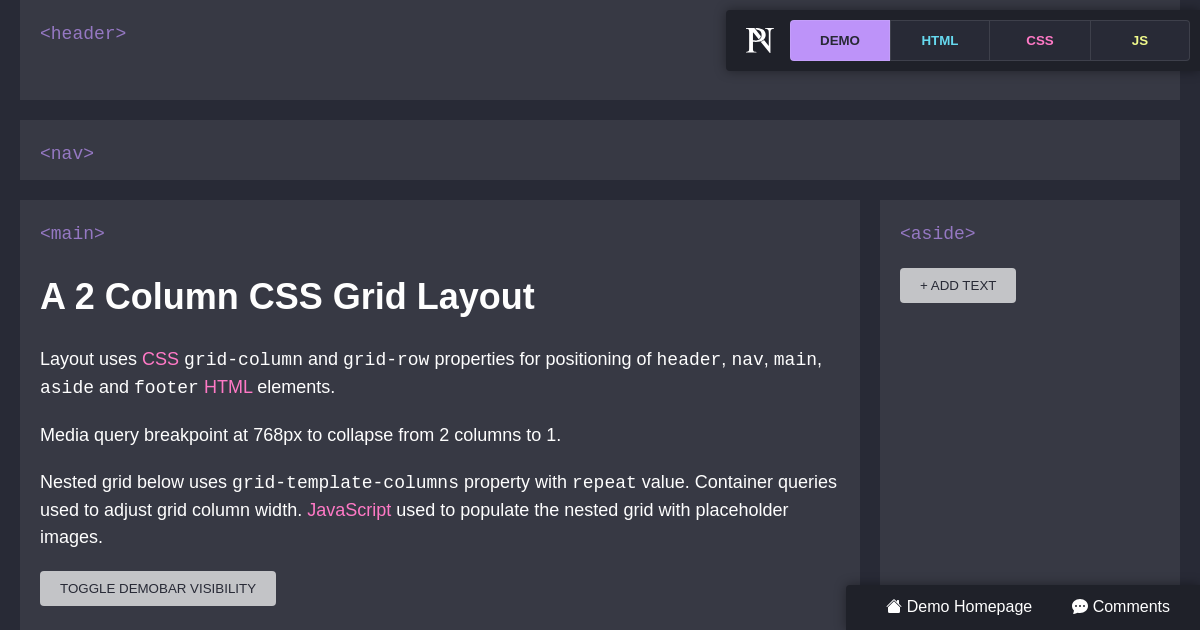Screen dimensions: 1200x630
Task: Switch to the HTML tab
Action: click(939, 40)
